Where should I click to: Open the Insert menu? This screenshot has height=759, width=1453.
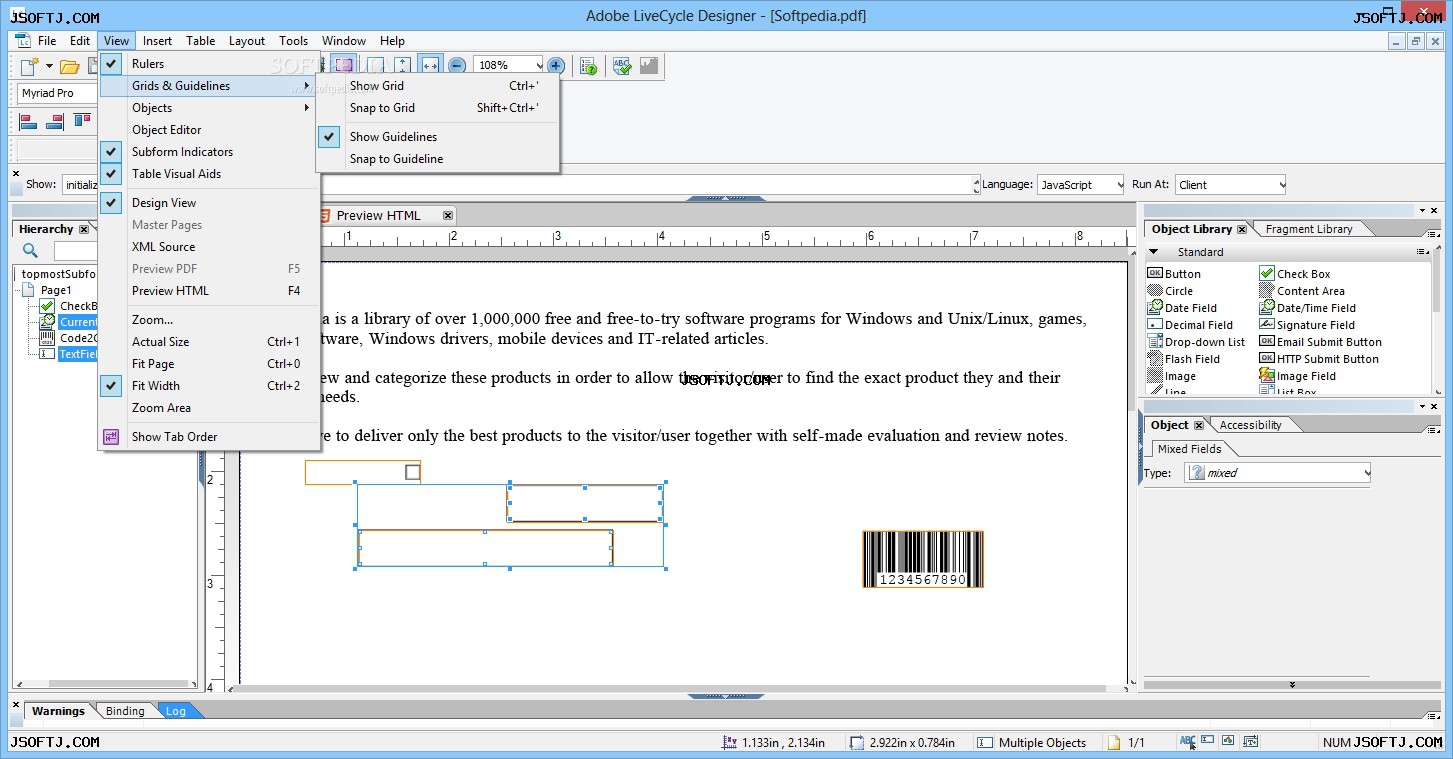pos(157,41)
